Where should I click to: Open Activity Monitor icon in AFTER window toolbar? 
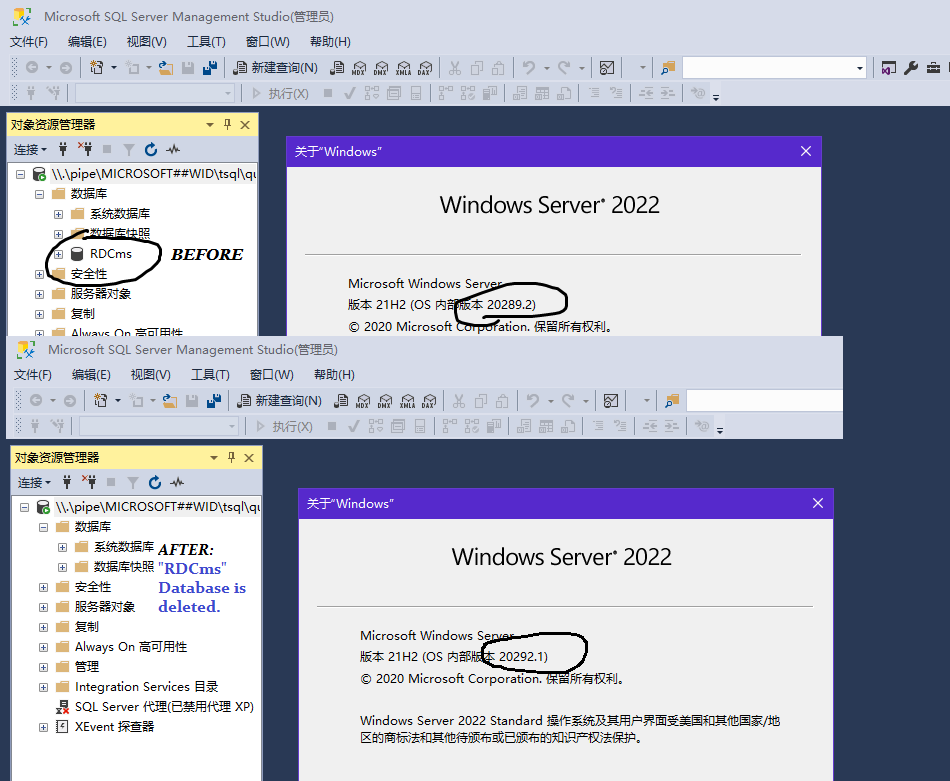[x=611, y=400]
